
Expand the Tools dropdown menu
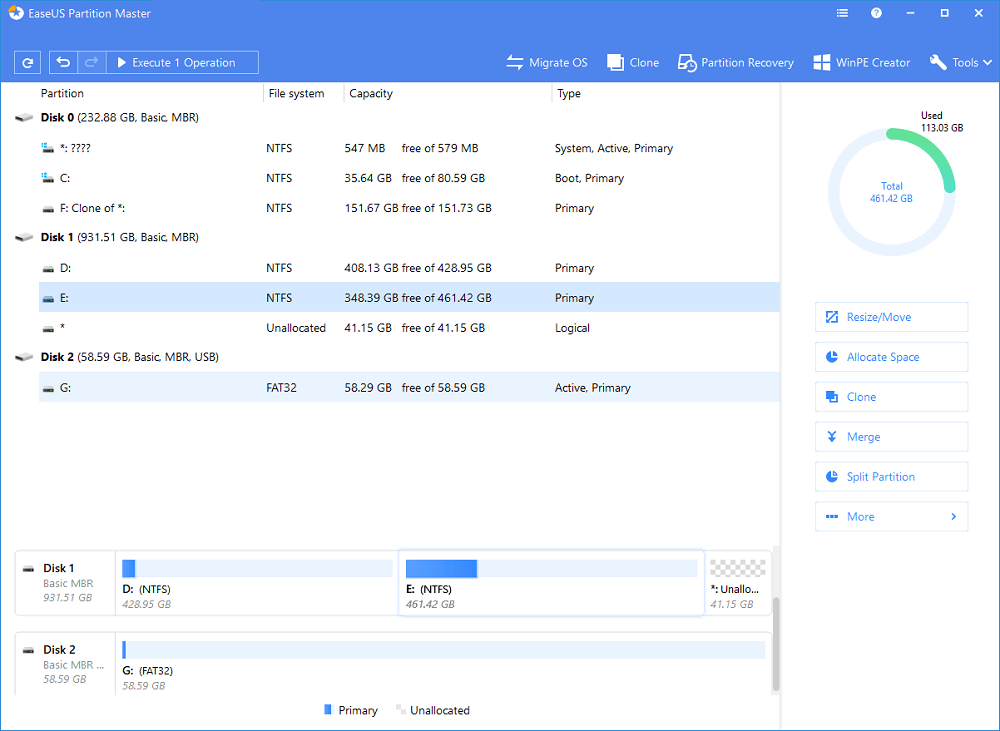pyautogui.click(x=960, y=62)
